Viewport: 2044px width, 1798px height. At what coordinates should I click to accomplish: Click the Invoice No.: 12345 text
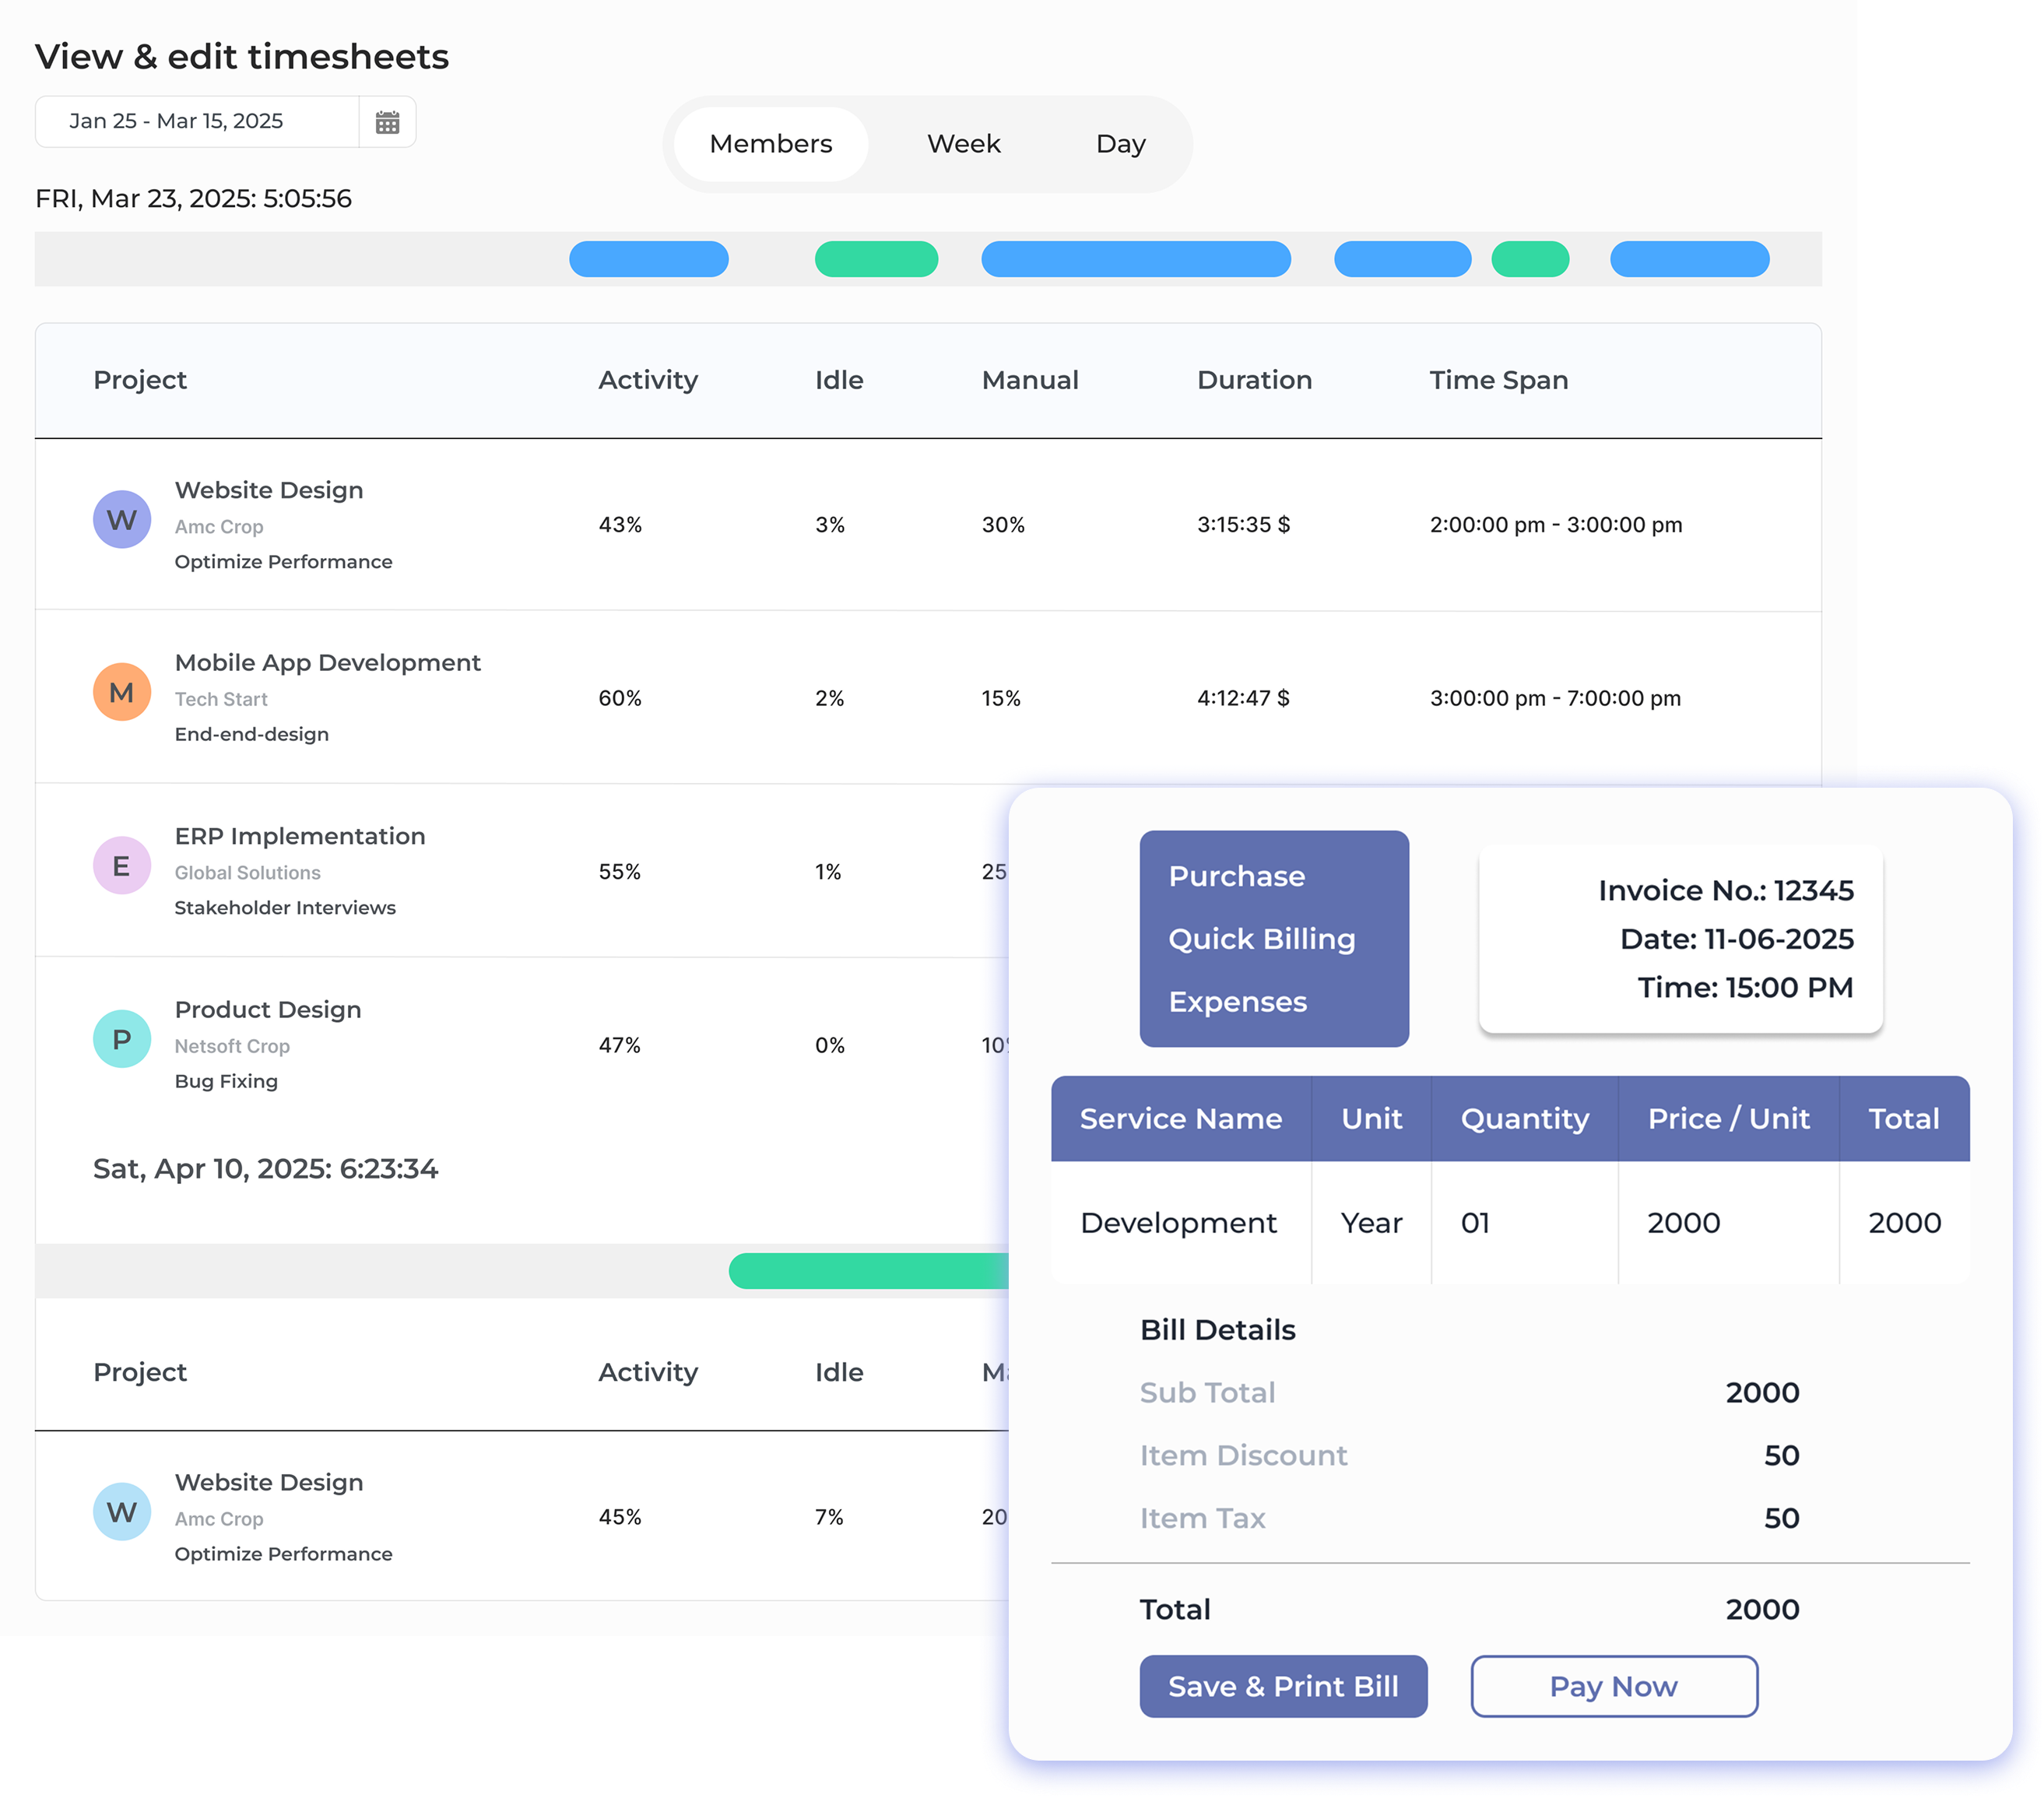tap(1726, 890)
